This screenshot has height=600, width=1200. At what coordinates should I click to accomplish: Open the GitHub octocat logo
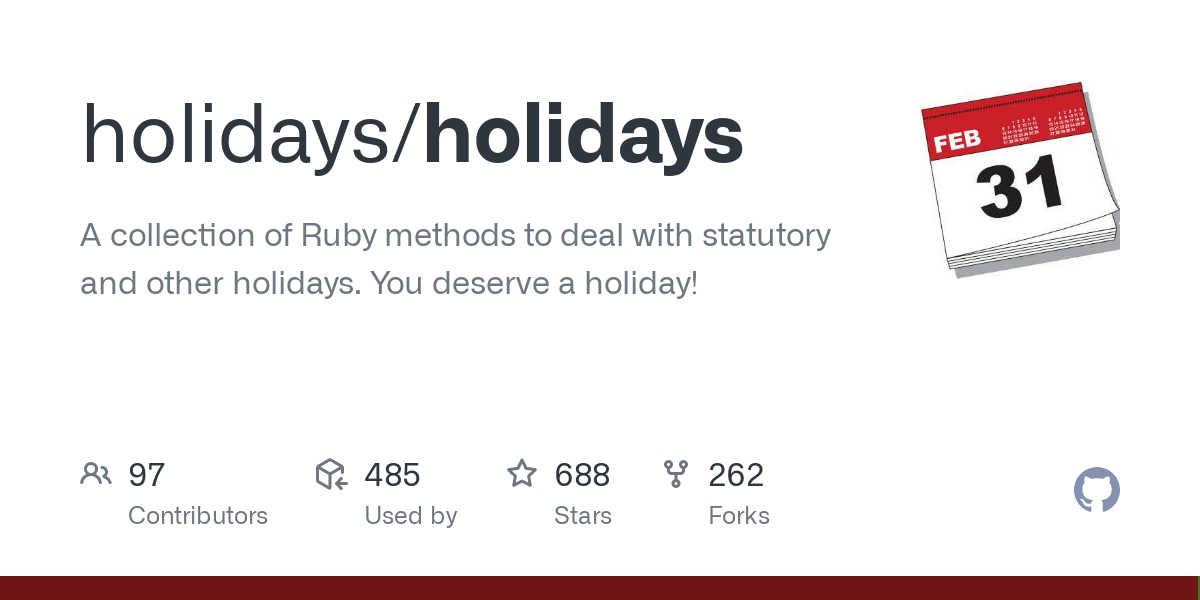pyautogui.click(x=1097, y=490)
